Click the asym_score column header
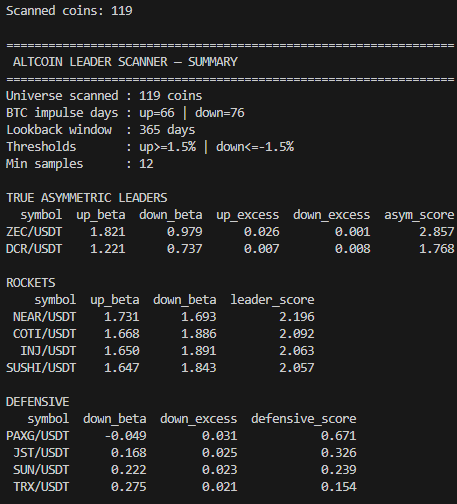This screenshot has height=504, width=457. click(419, 215)
